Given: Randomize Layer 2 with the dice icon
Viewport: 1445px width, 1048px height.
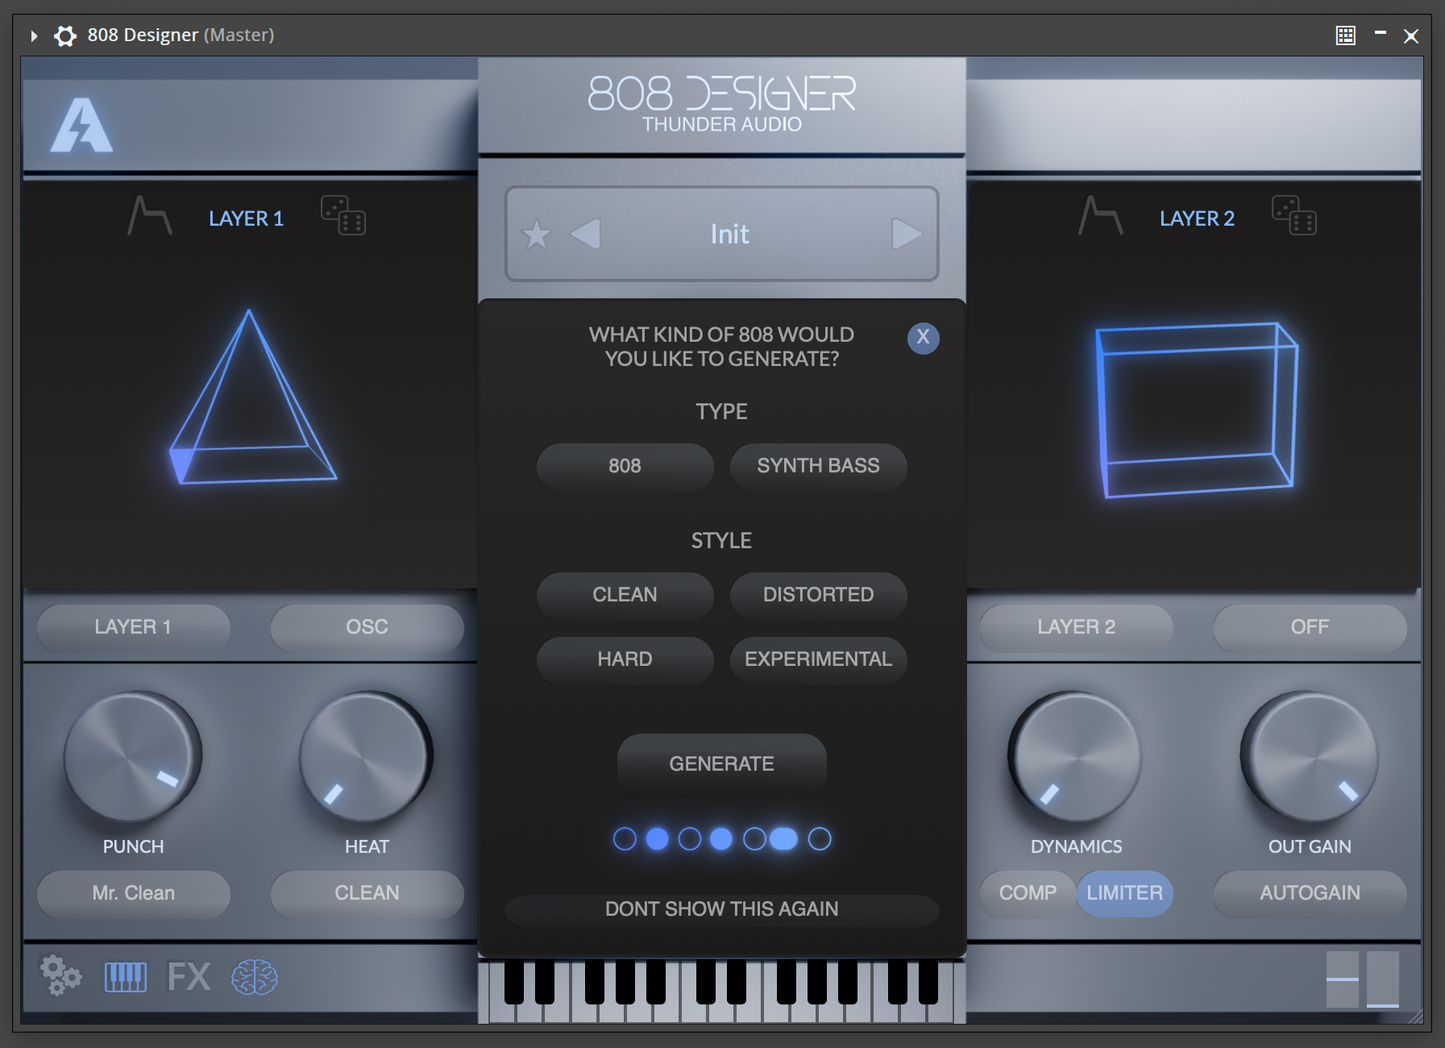Looking at the screenshot, I should (1294, 216).
